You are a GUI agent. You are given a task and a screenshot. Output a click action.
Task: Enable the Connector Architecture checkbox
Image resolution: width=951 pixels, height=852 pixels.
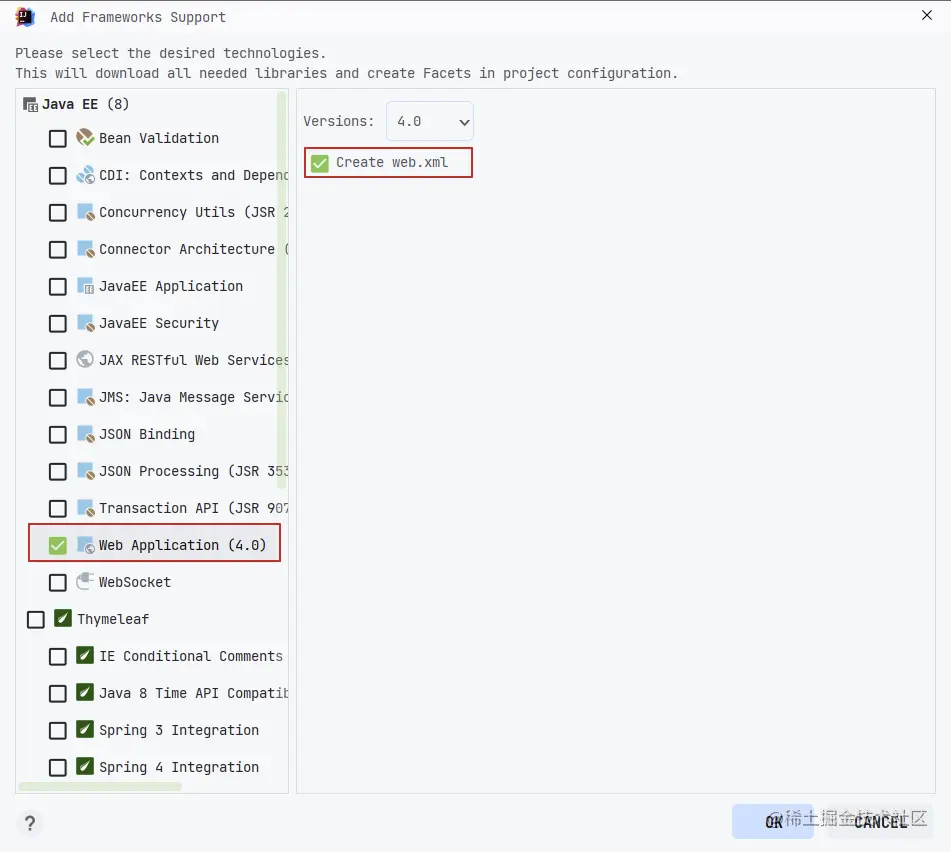coord(58,250)
